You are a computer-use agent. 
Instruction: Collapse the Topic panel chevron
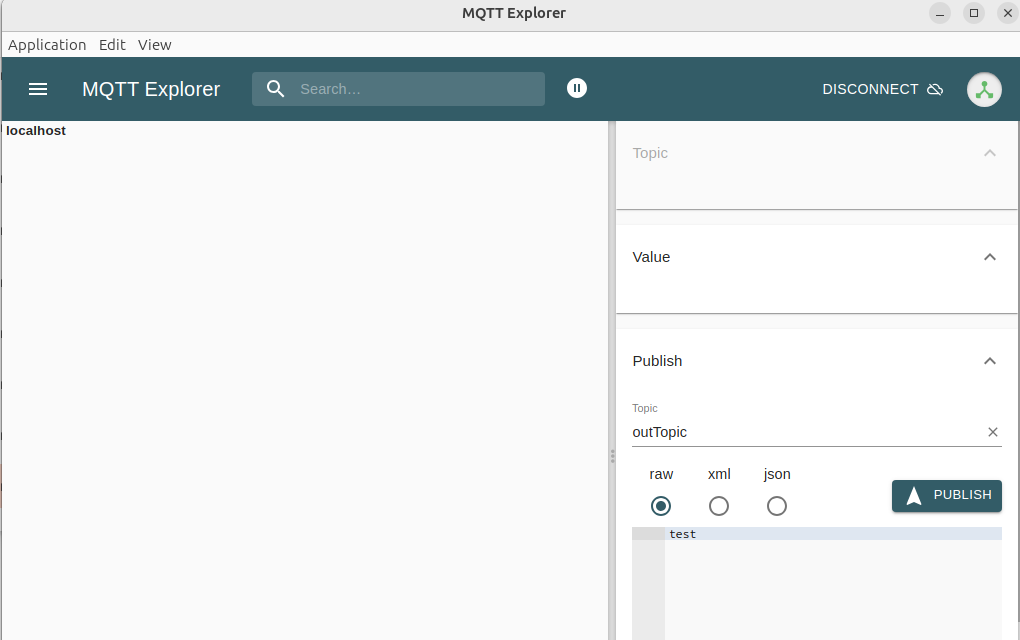990,153
